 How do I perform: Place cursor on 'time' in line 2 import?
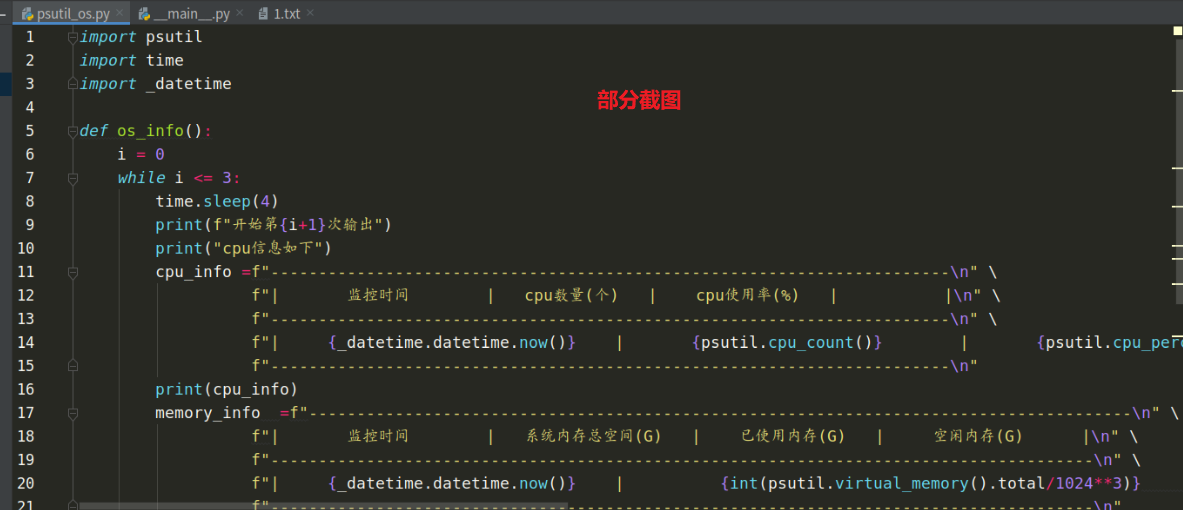pyautogui.click(x=164, y=60)
